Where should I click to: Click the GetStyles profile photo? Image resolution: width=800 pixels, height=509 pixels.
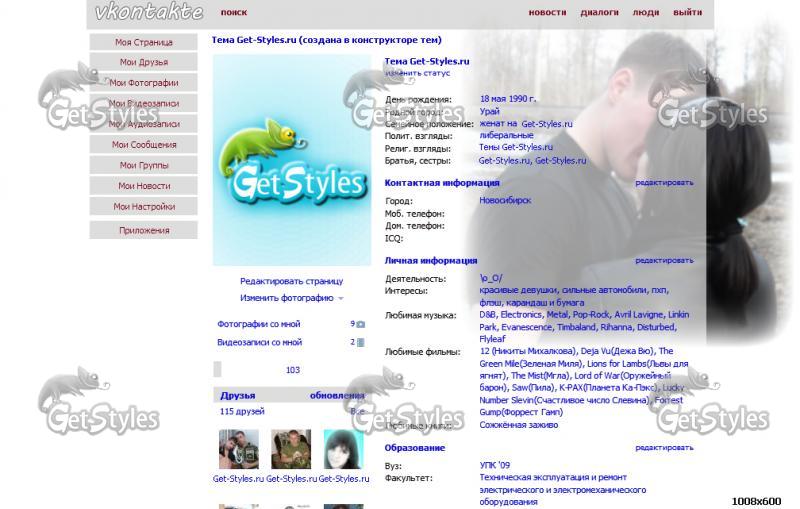pos(292,160)
